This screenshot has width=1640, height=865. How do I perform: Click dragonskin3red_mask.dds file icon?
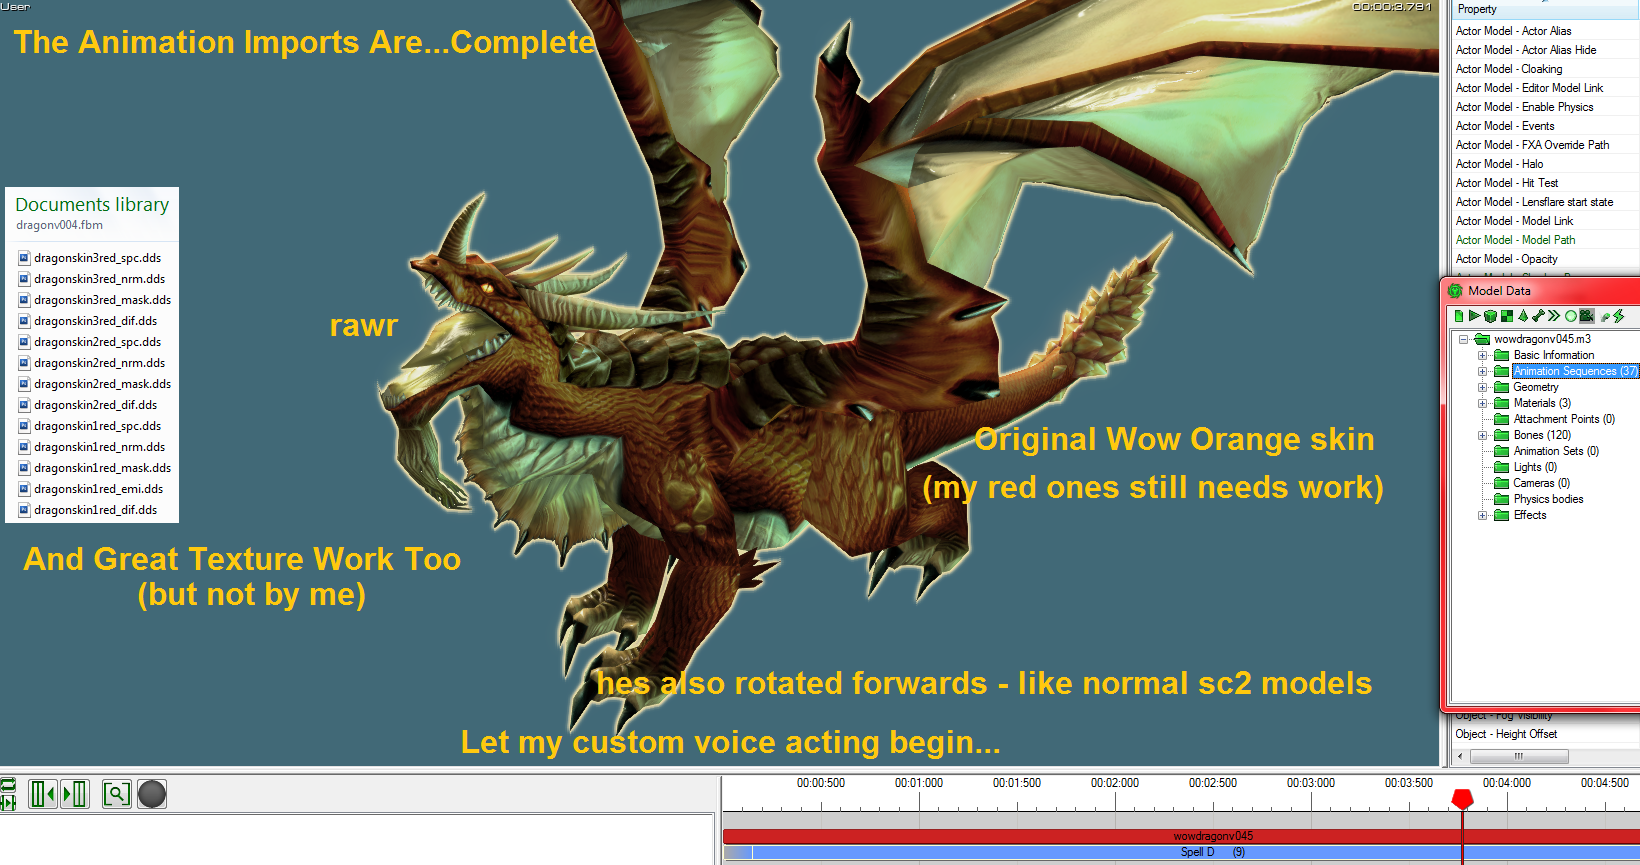[24, 300]
